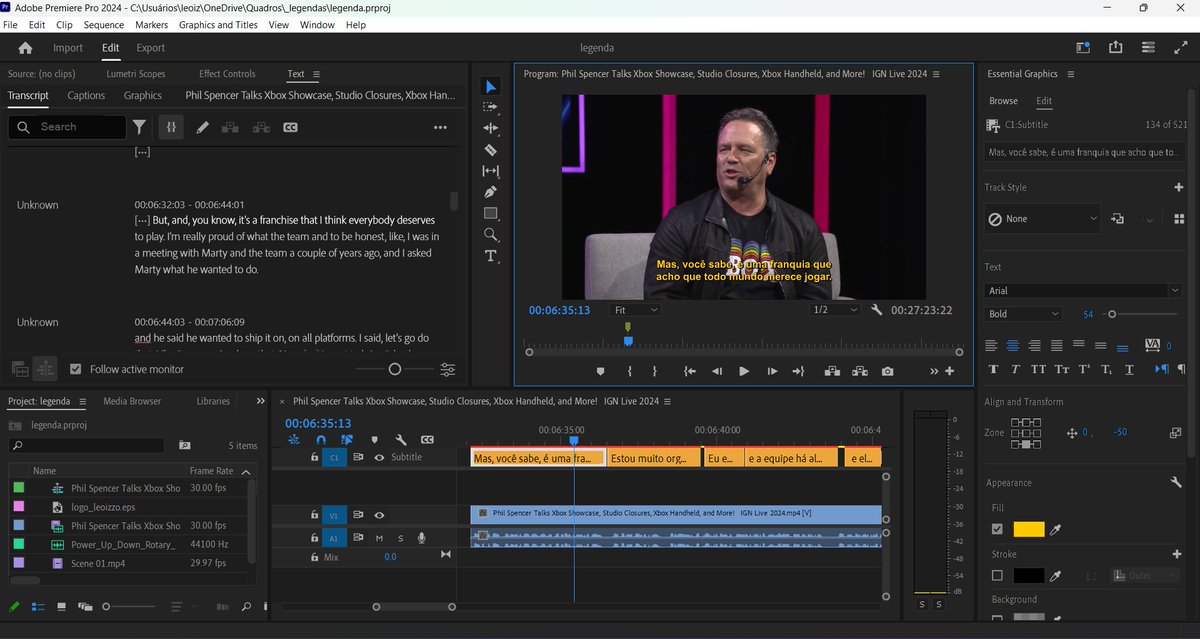
Task: Toggle Snap in the timeline
Action: pos(320,439)
